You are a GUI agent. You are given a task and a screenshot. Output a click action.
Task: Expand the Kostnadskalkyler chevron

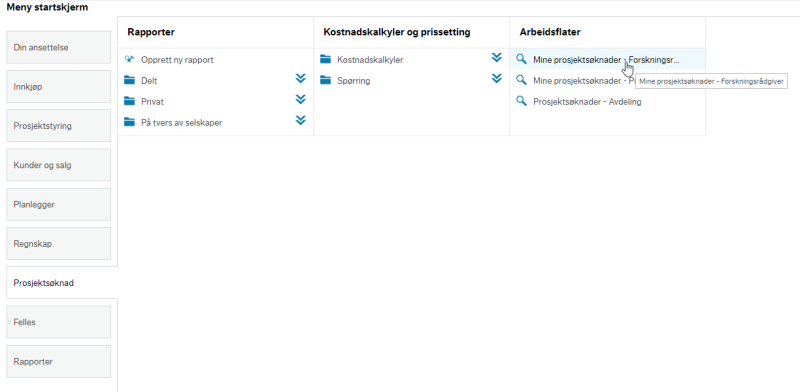click(x=496, y=57)
